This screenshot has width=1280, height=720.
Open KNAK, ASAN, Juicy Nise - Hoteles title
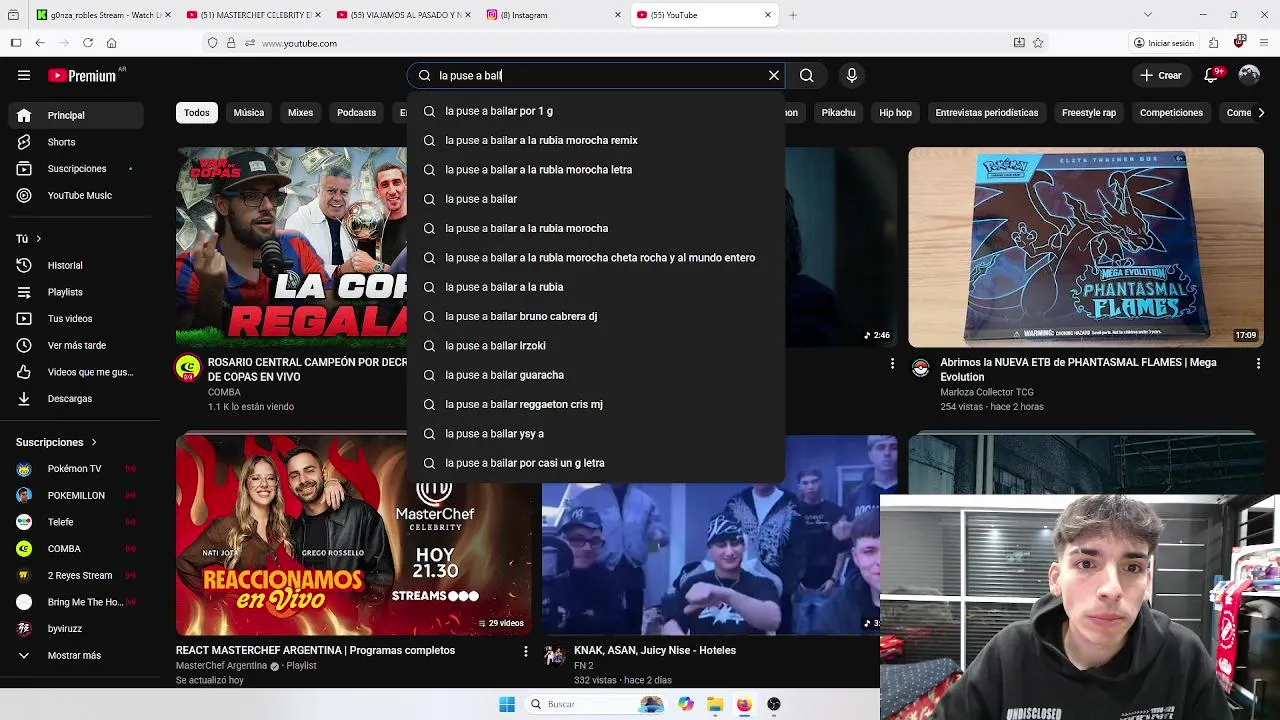coord(655,650)
